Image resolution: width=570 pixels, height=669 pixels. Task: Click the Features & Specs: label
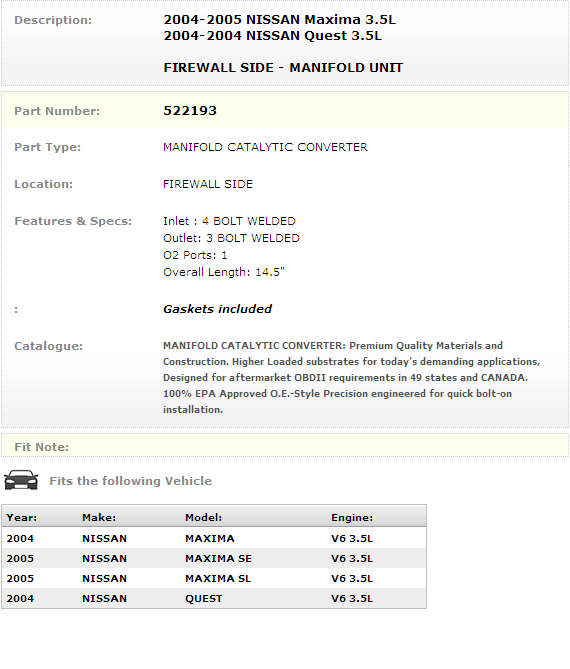[x=73, y=221]
